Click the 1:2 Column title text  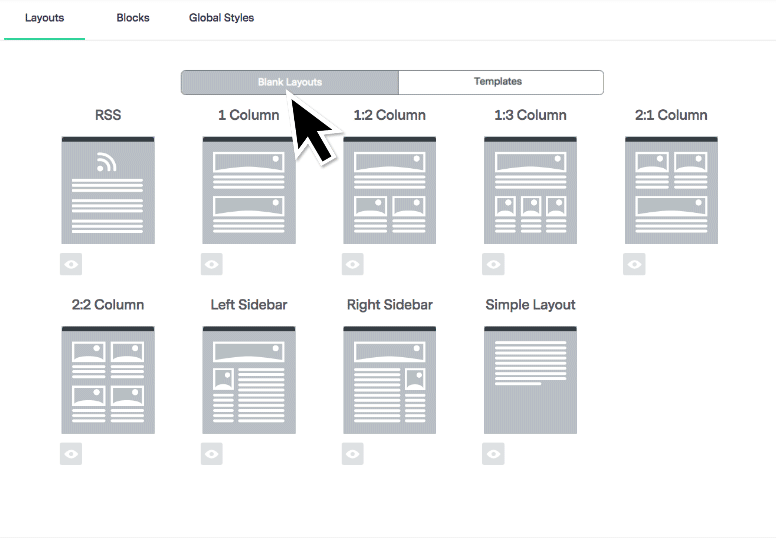point(389,115)
